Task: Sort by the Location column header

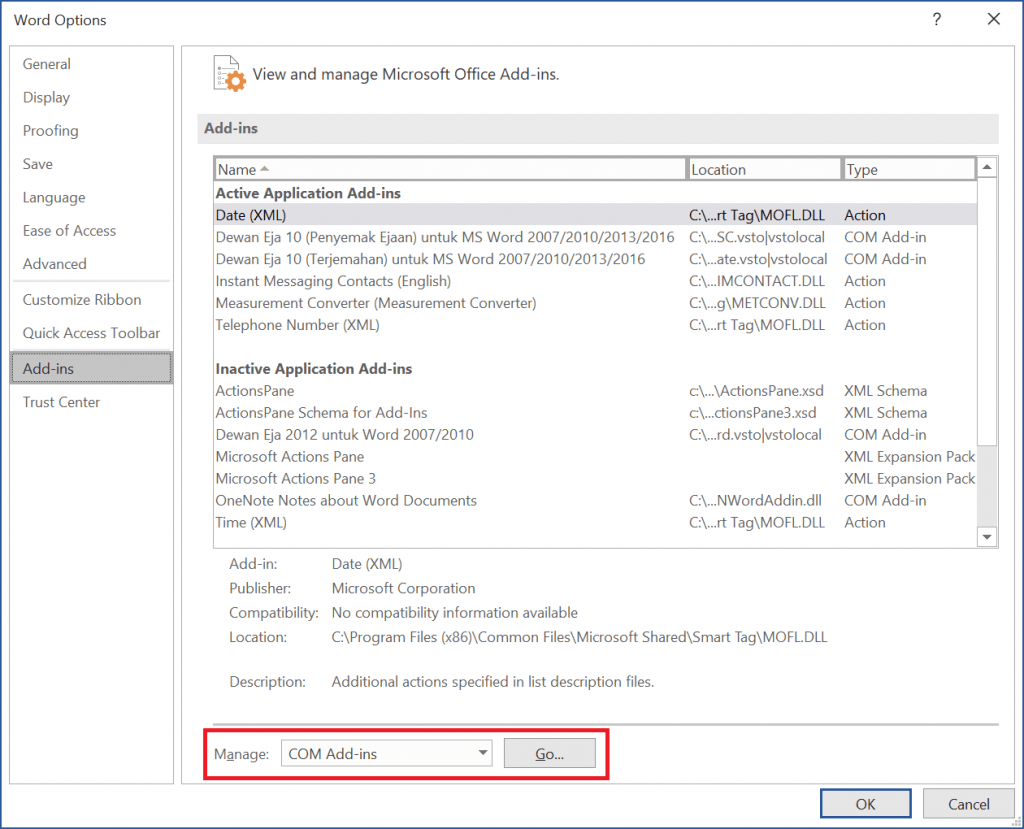Action: pos(764,170)
